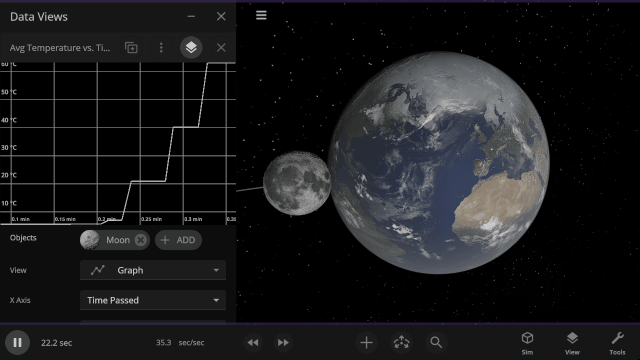The height and width of the screenshot is (360, 640).
Task: Slow down simulation with rewind button
Action: pyautogui.click(x=253, y=342)
